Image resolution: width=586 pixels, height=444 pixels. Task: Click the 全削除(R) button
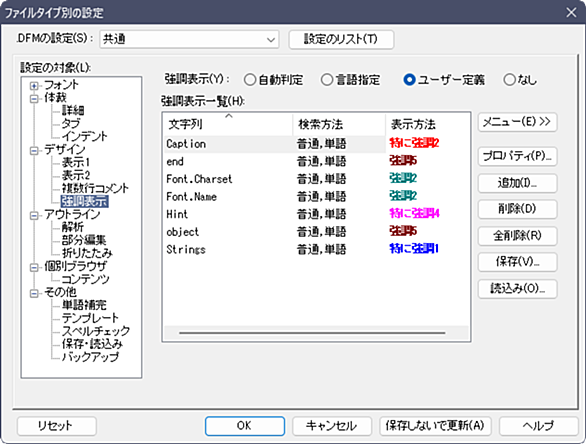[x=517, y=236]
